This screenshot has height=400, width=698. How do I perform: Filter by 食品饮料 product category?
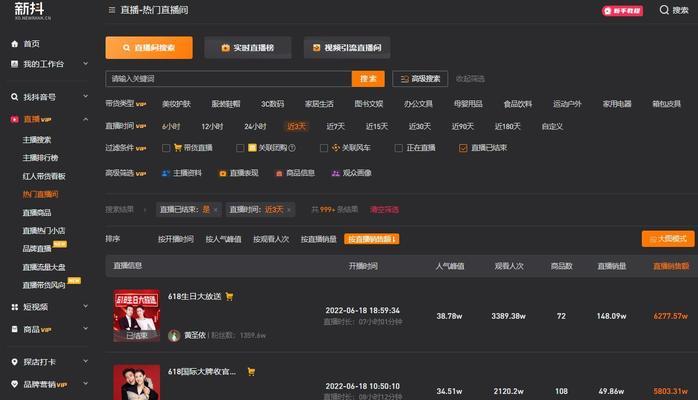pos(518,104)
